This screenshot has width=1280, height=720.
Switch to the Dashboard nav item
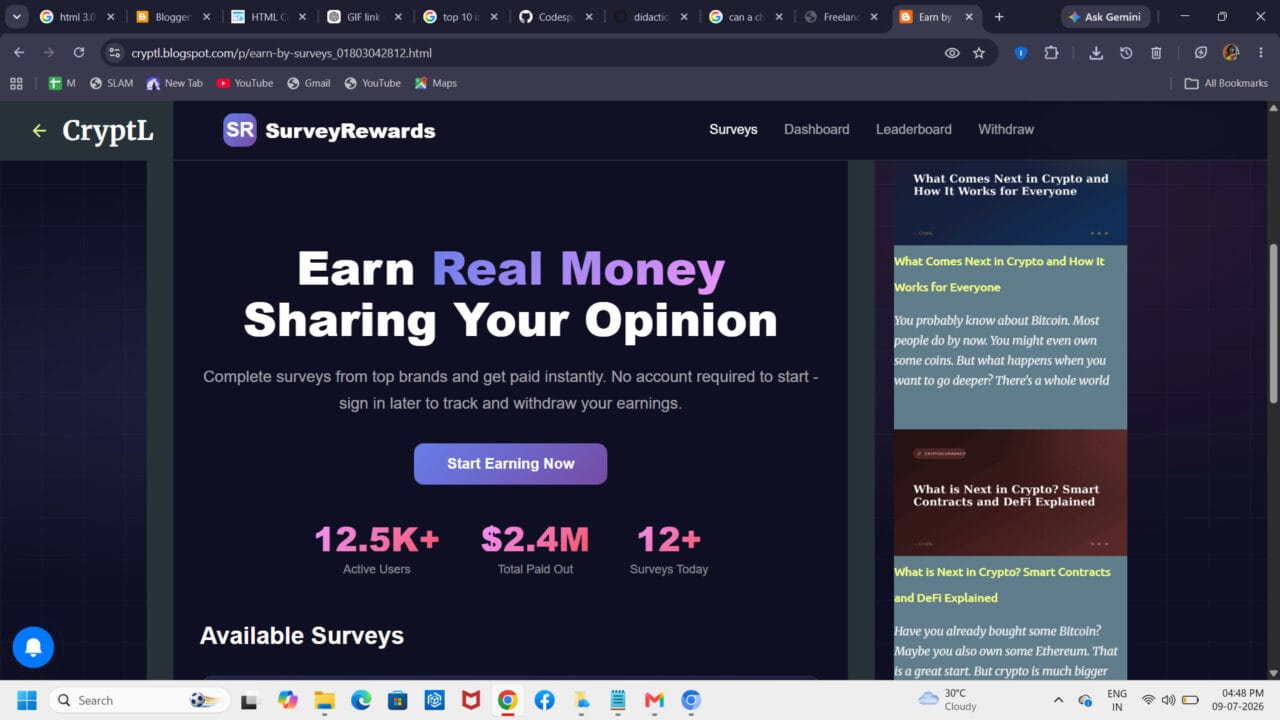[x=816, y=129]
